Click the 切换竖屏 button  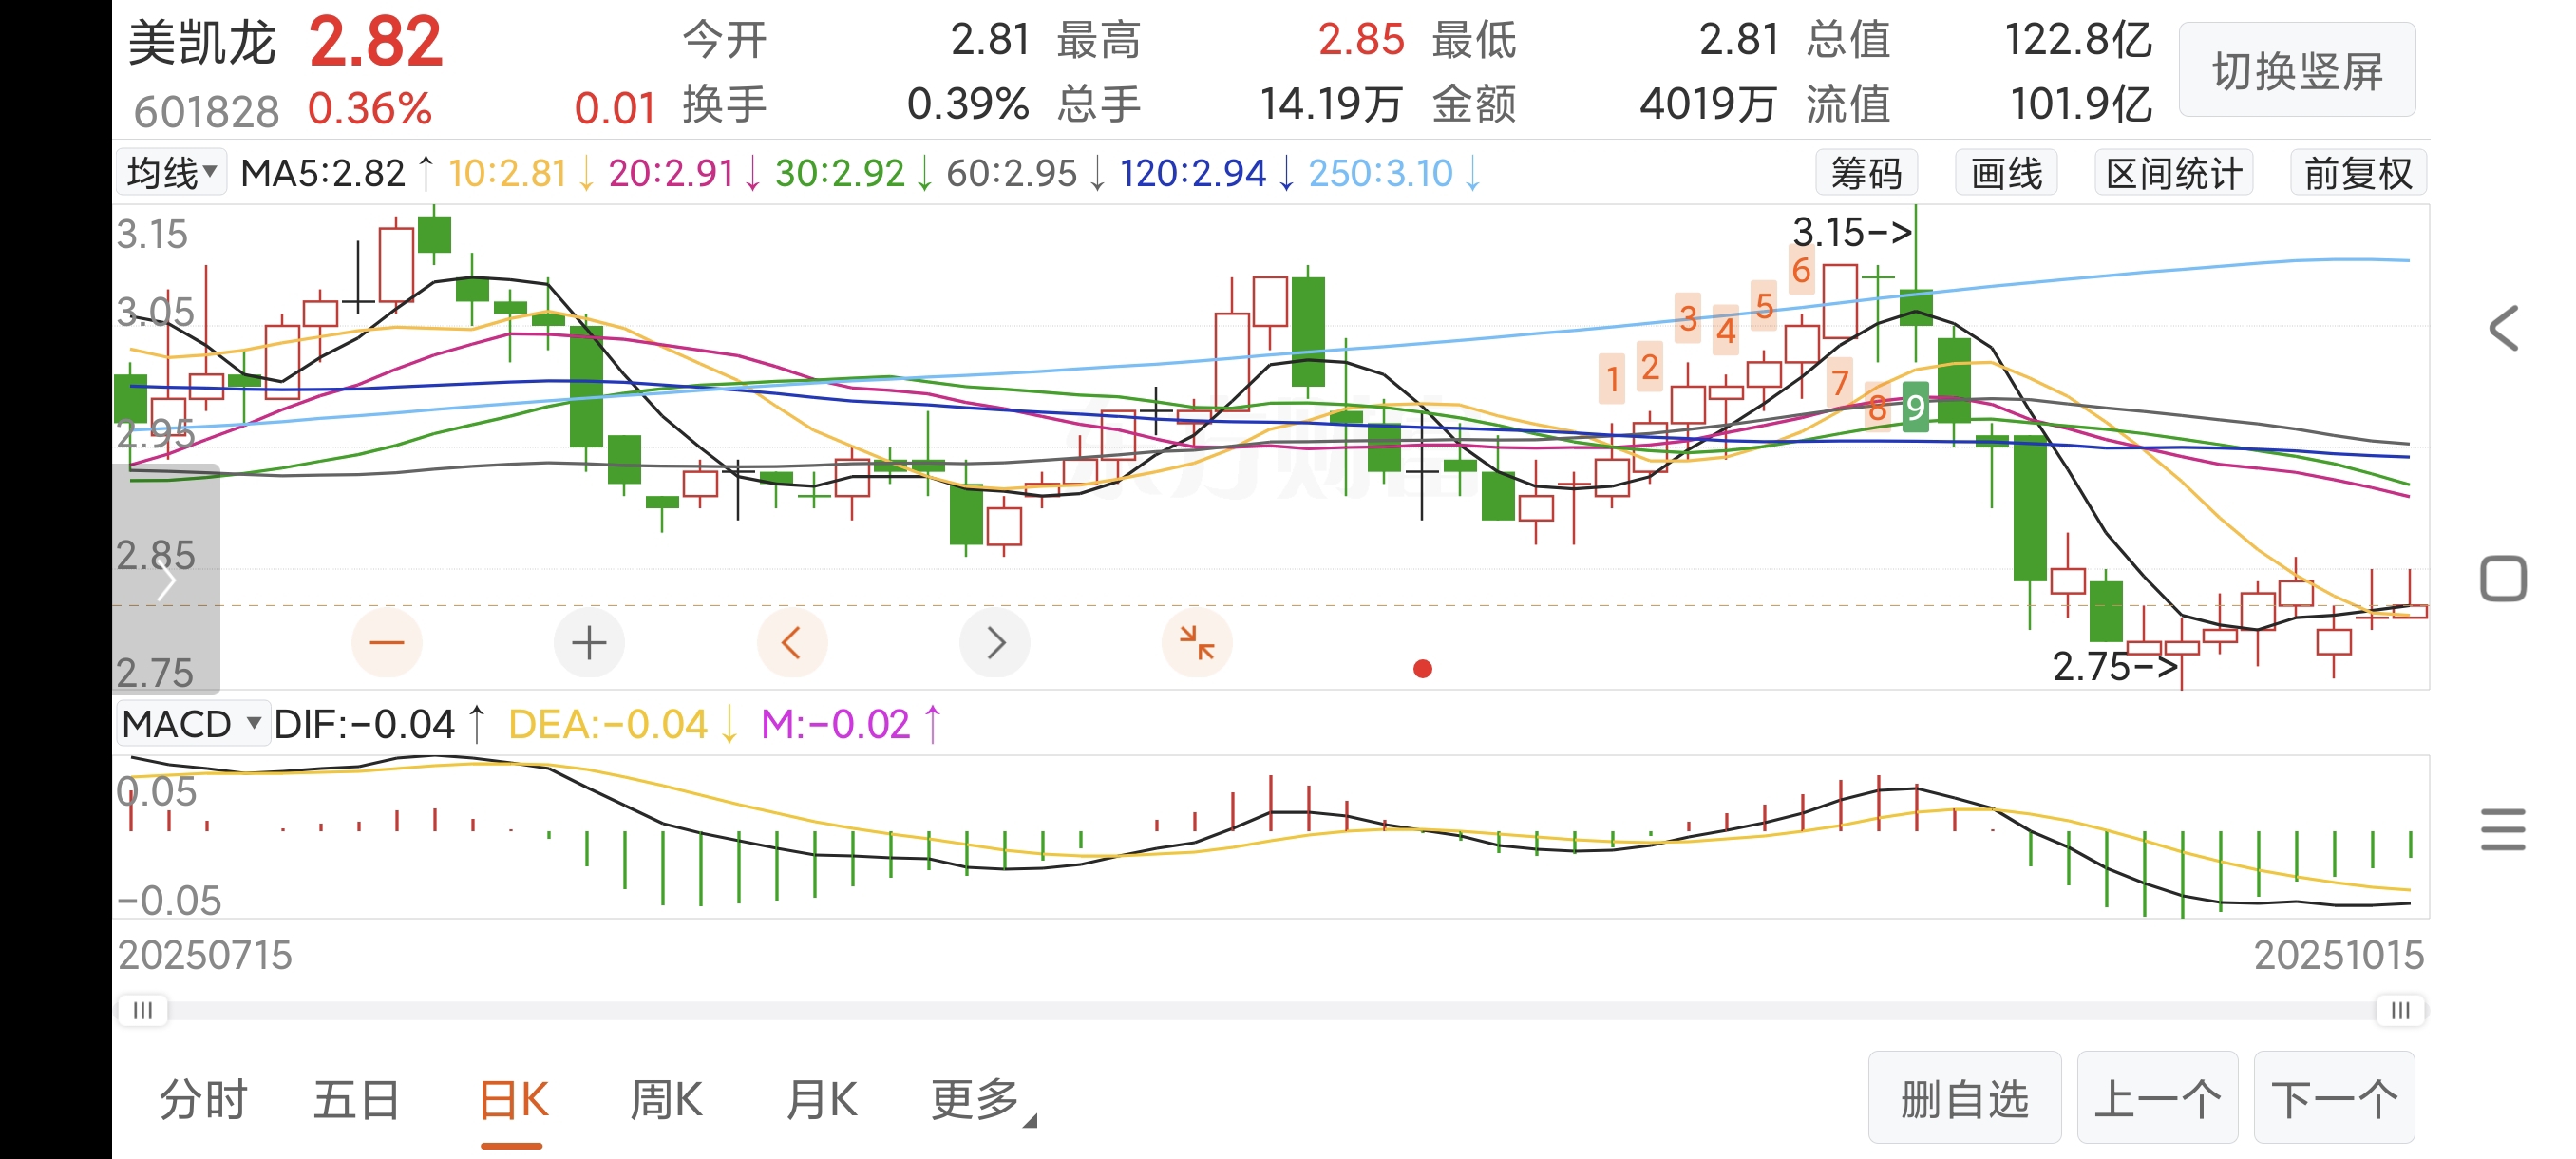[2297, 71]
